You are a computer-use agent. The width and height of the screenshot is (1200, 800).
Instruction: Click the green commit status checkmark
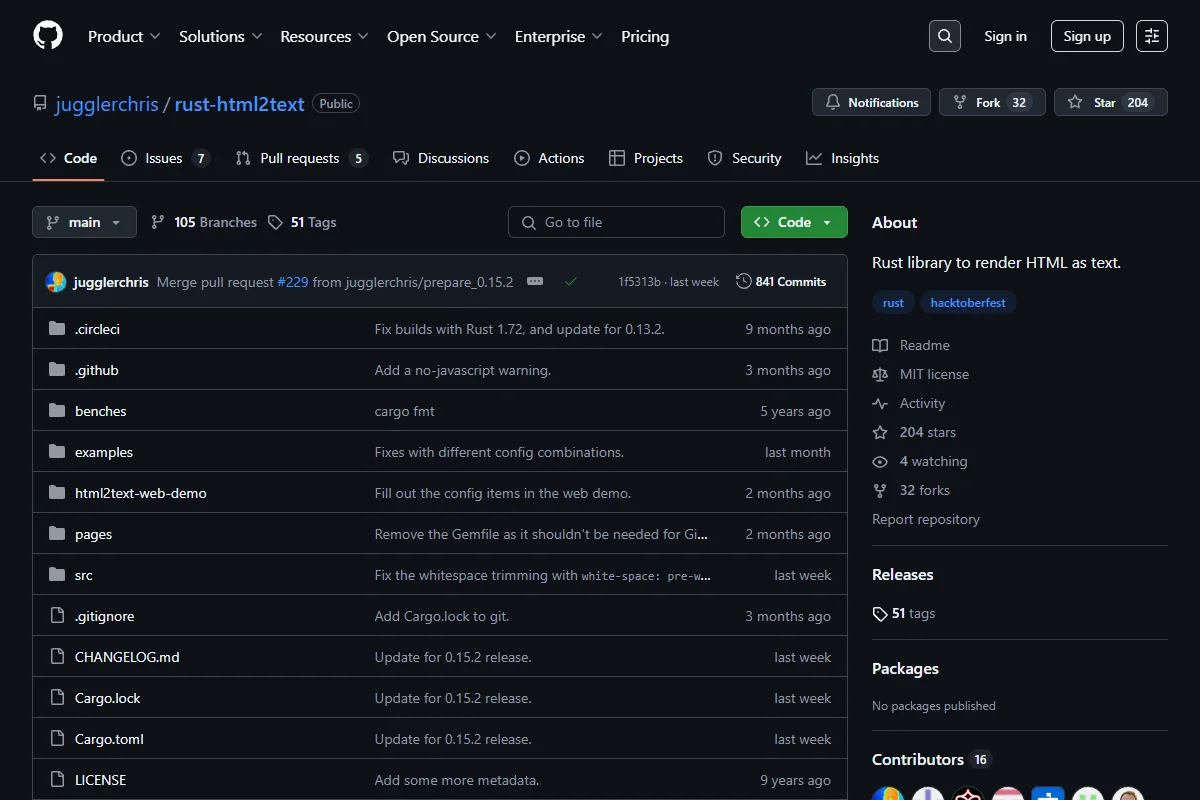570,282
